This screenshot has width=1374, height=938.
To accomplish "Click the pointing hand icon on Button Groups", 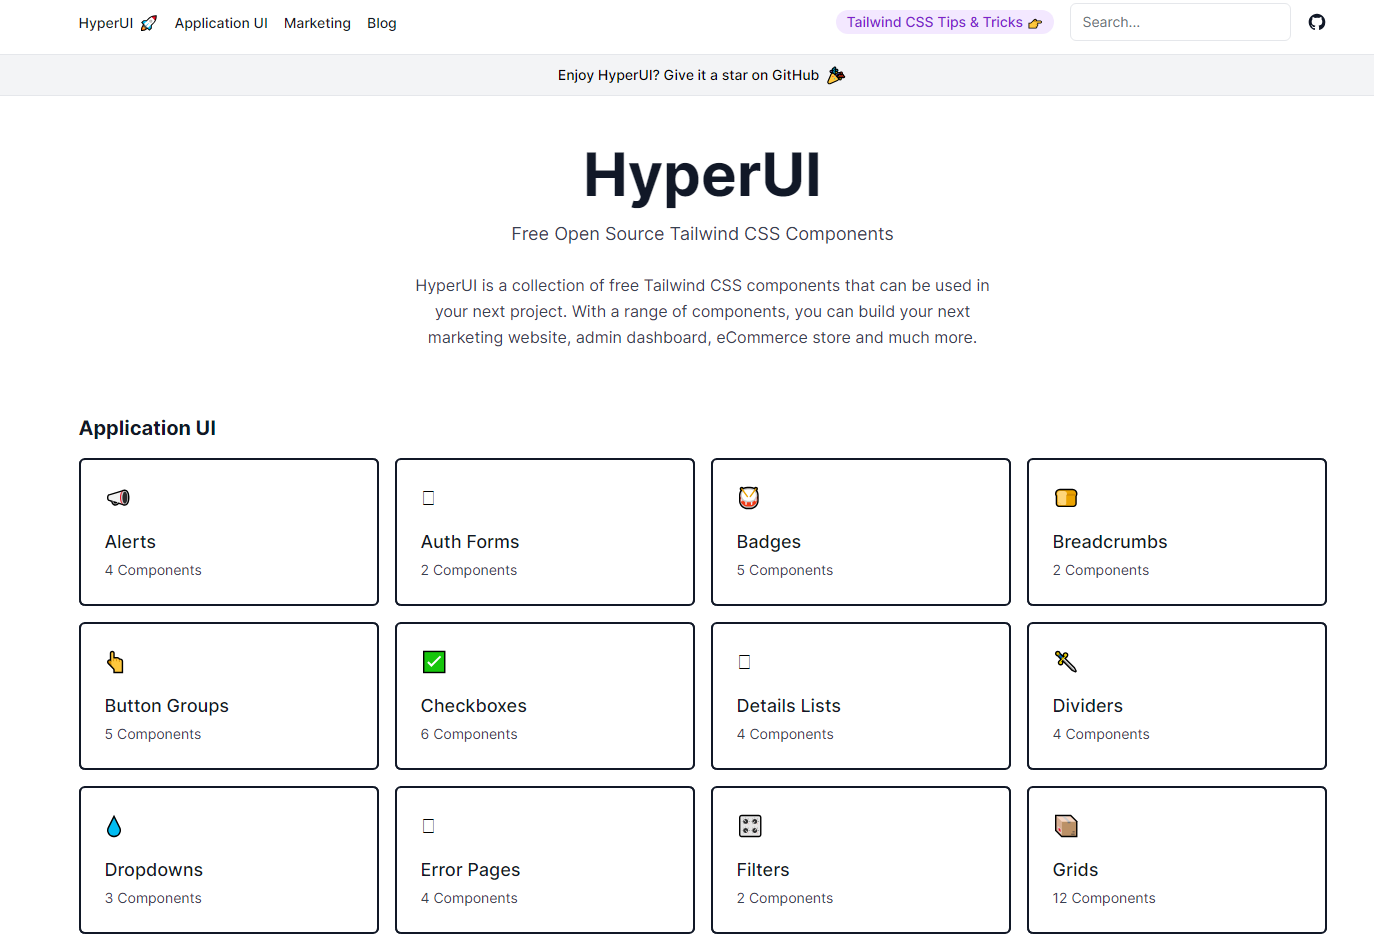I will pos(116,662).
